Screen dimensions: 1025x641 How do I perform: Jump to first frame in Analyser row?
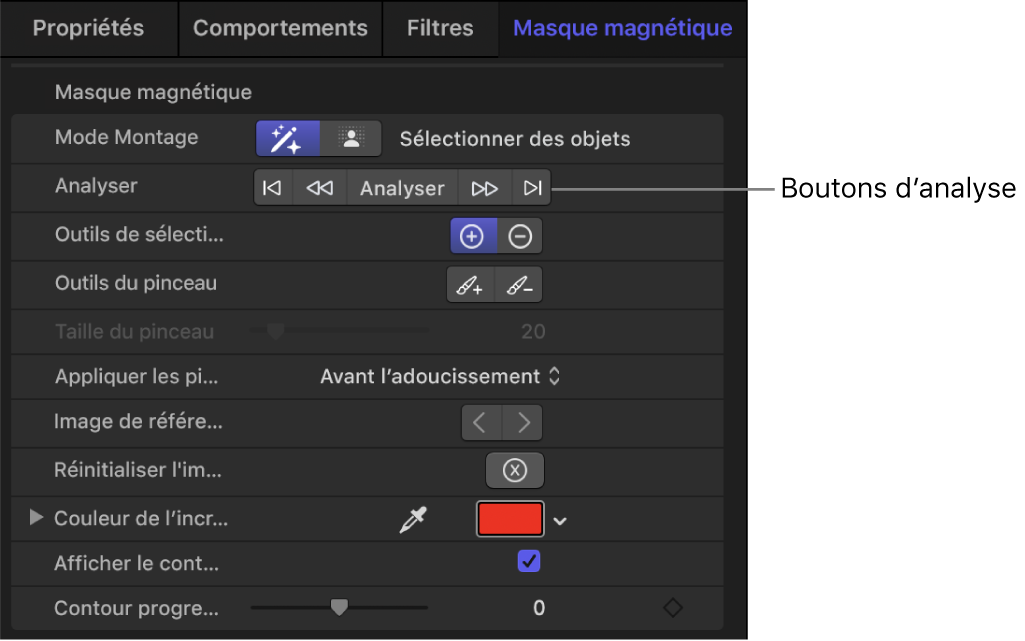(273, 188)
